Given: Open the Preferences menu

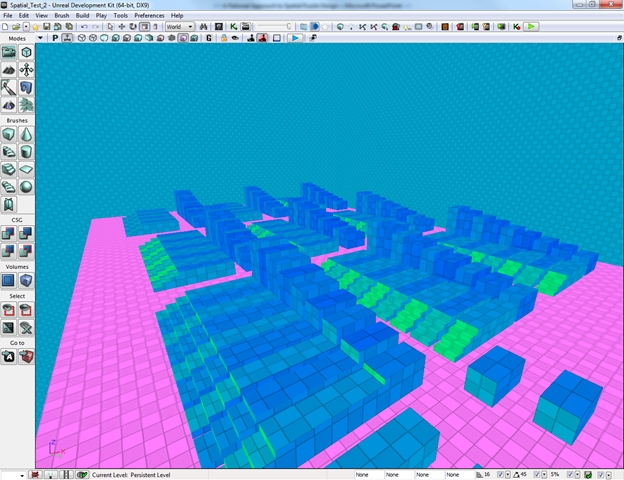Looking at the screenshot, I should [149, 16].
